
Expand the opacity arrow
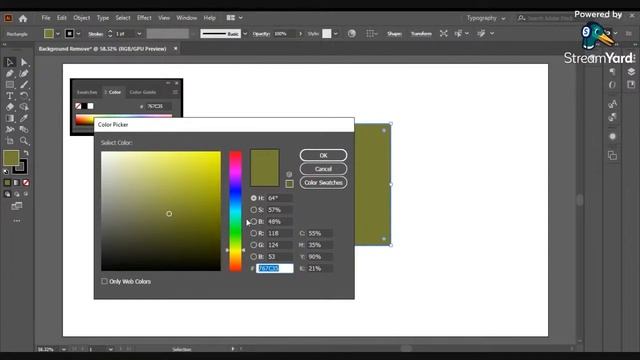point(301,34)
